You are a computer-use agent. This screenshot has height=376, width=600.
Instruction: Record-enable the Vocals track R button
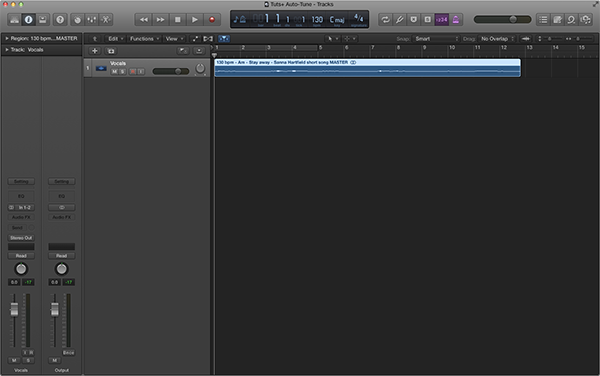(x=133, y=72)
